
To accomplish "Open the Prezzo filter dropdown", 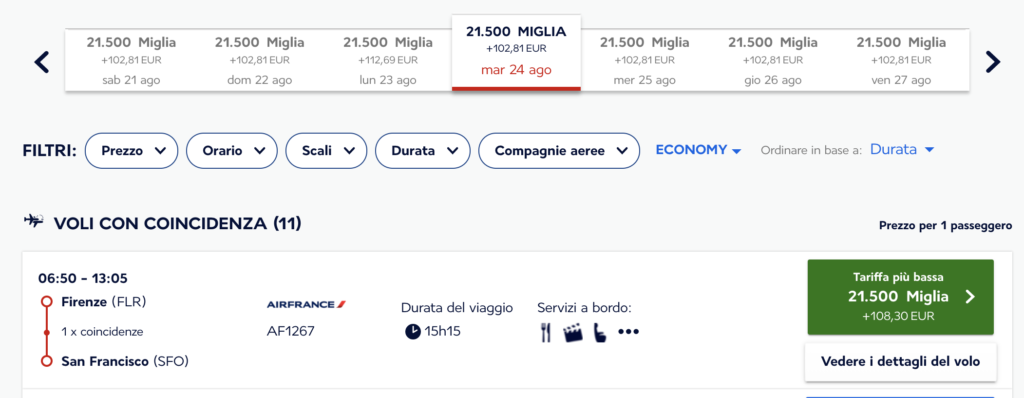I will click(x=131, y=151).
